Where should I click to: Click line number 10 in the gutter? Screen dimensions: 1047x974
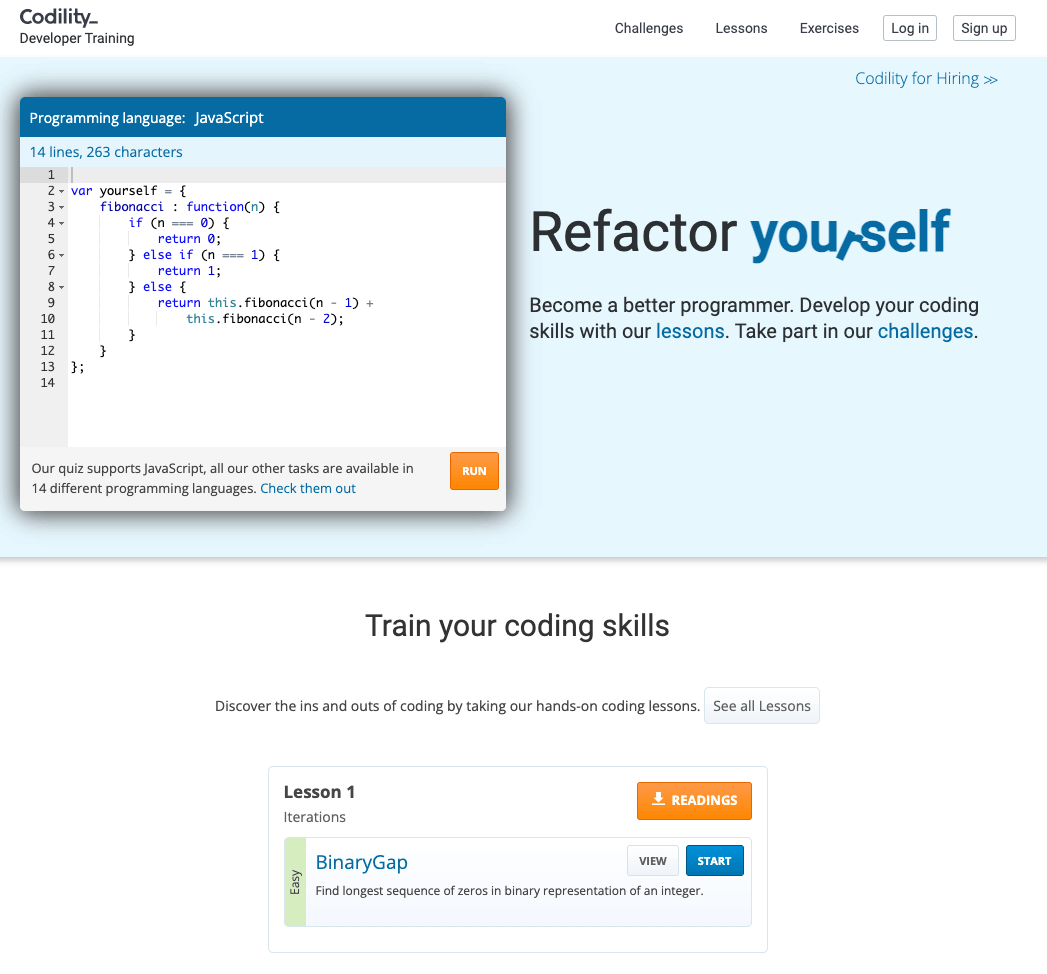tap(47, 319)
